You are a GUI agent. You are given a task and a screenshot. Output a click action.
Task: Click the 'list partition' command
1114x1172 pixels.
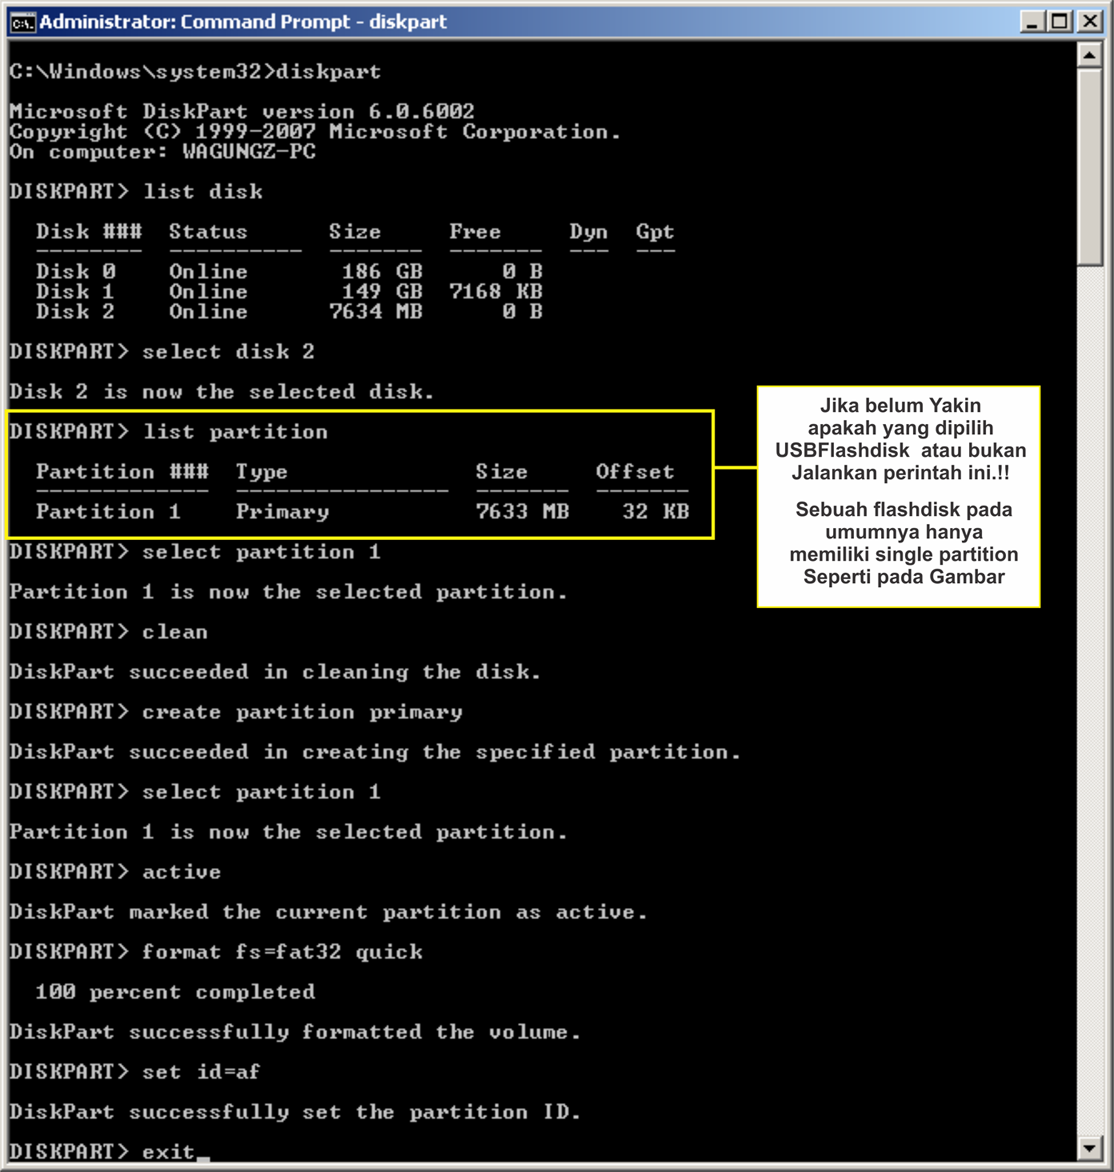[x=236, y=432]
